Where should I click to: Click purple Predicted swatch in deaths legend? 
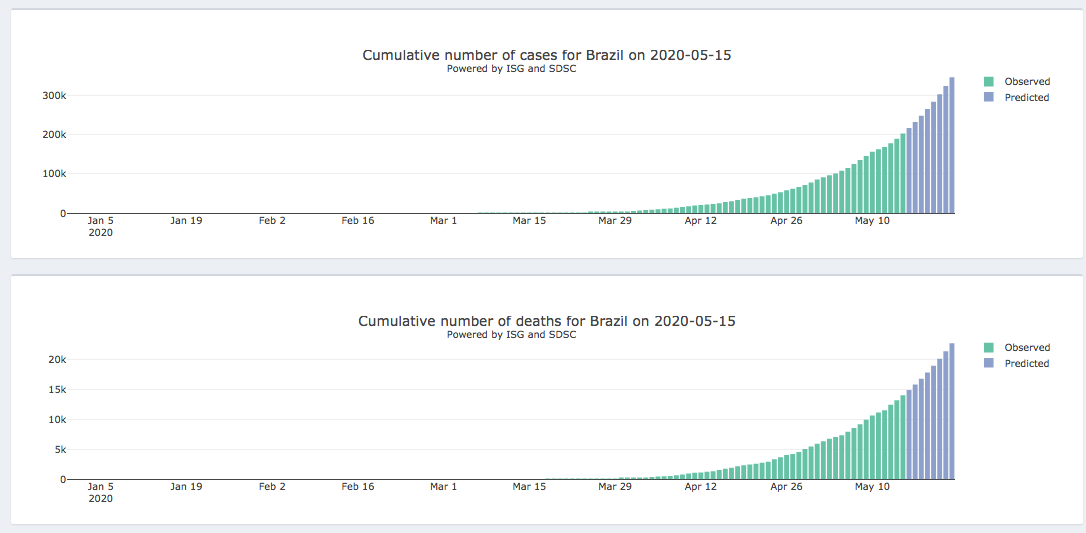(x=989, y=364)
